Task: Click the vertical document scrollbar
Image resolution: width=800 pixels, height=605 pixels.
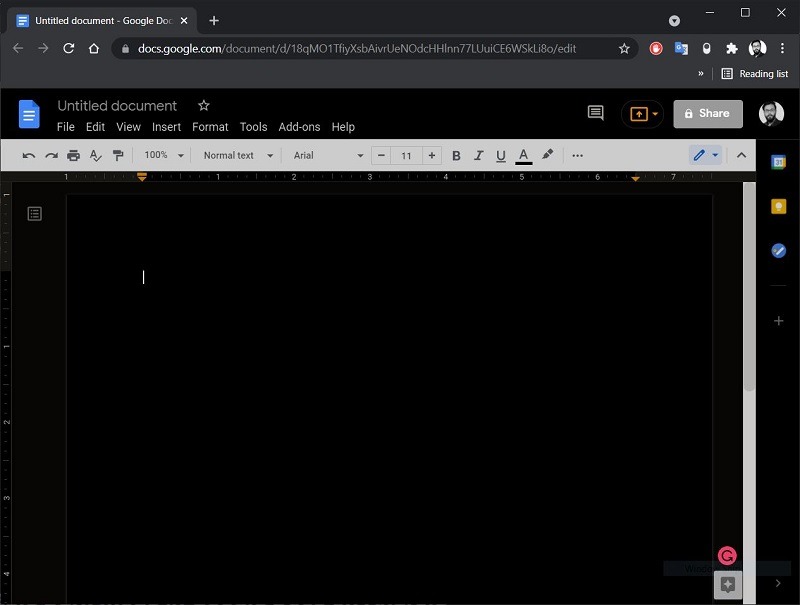Action: pos(749,287)
